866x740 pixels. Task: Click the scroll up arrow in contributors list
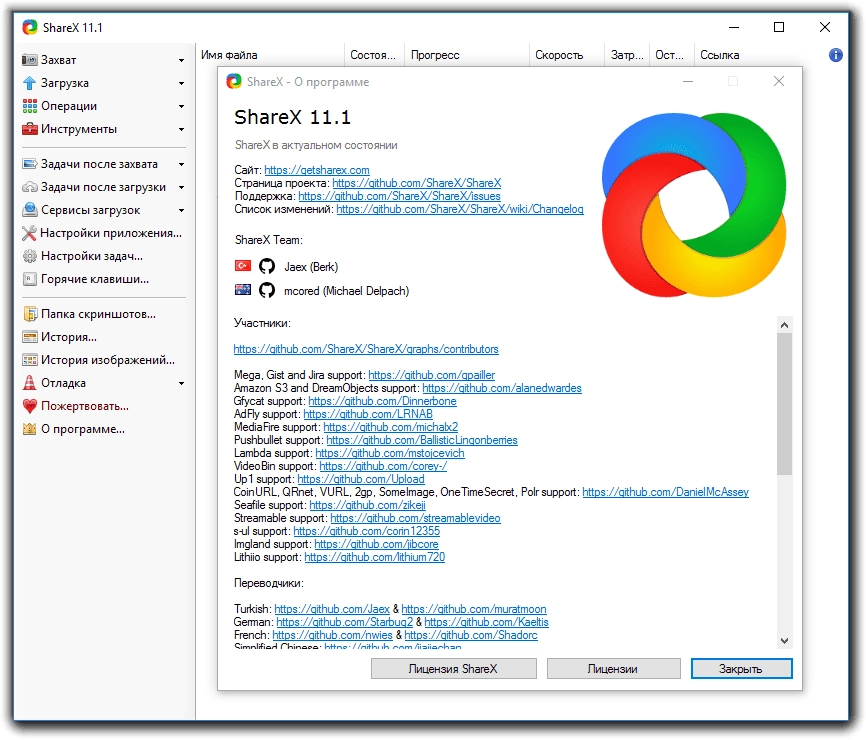click(784, 325)
